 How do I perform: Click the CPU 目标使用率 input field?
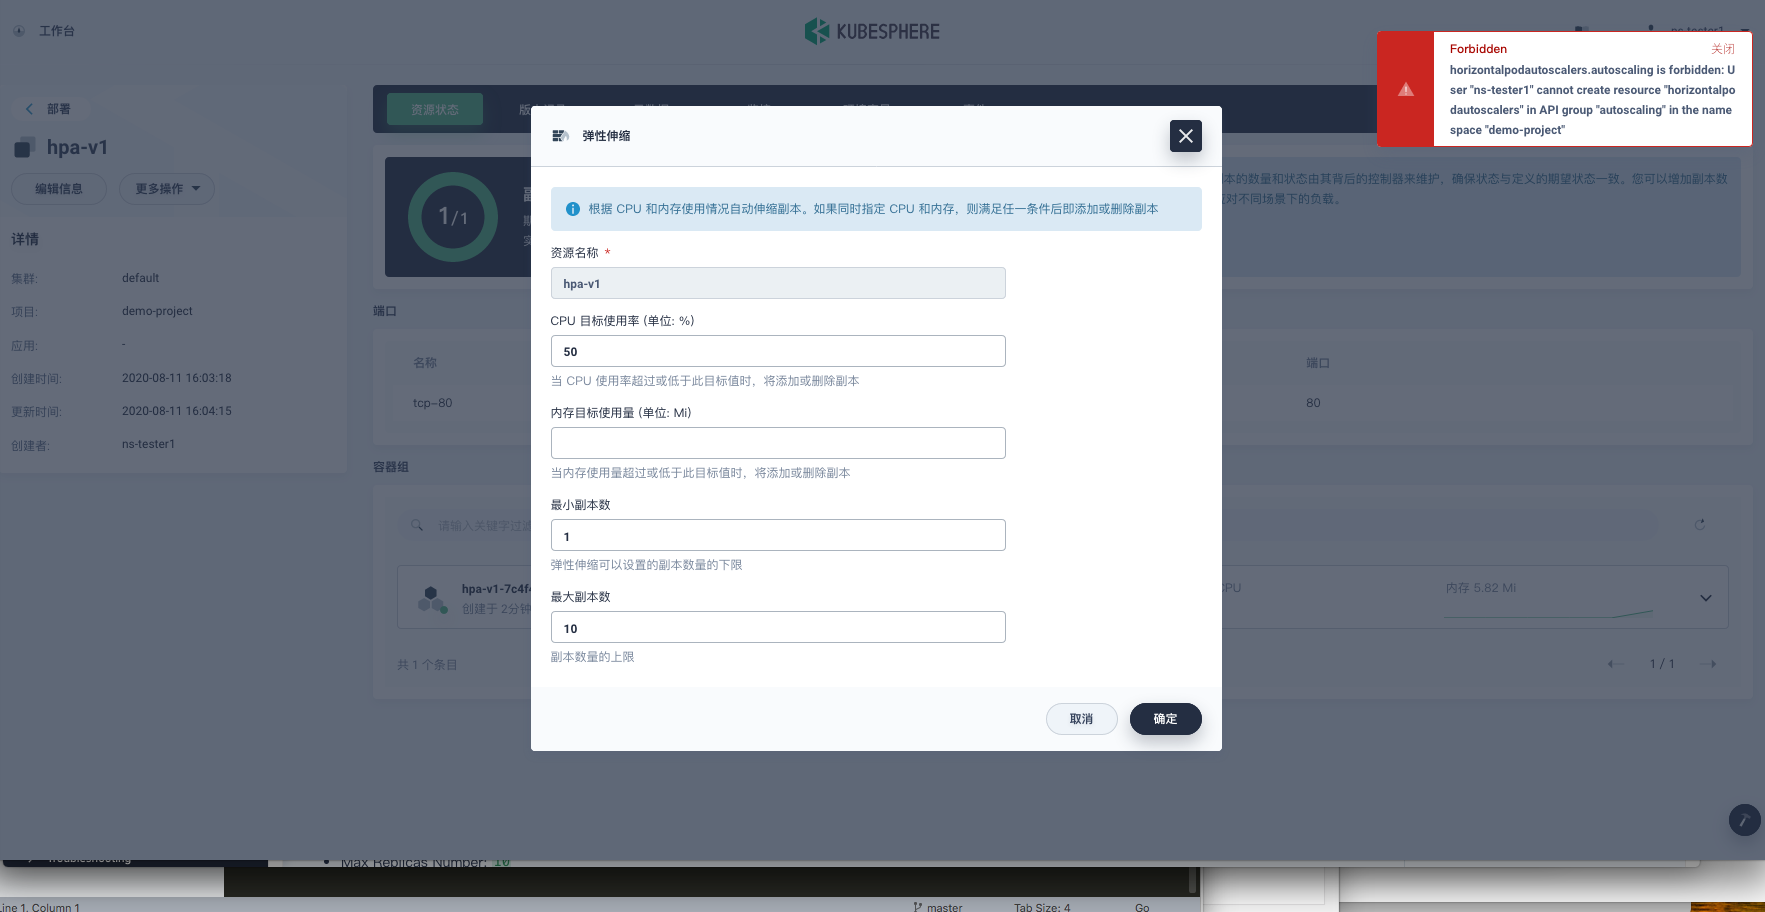tap(778, 351)
